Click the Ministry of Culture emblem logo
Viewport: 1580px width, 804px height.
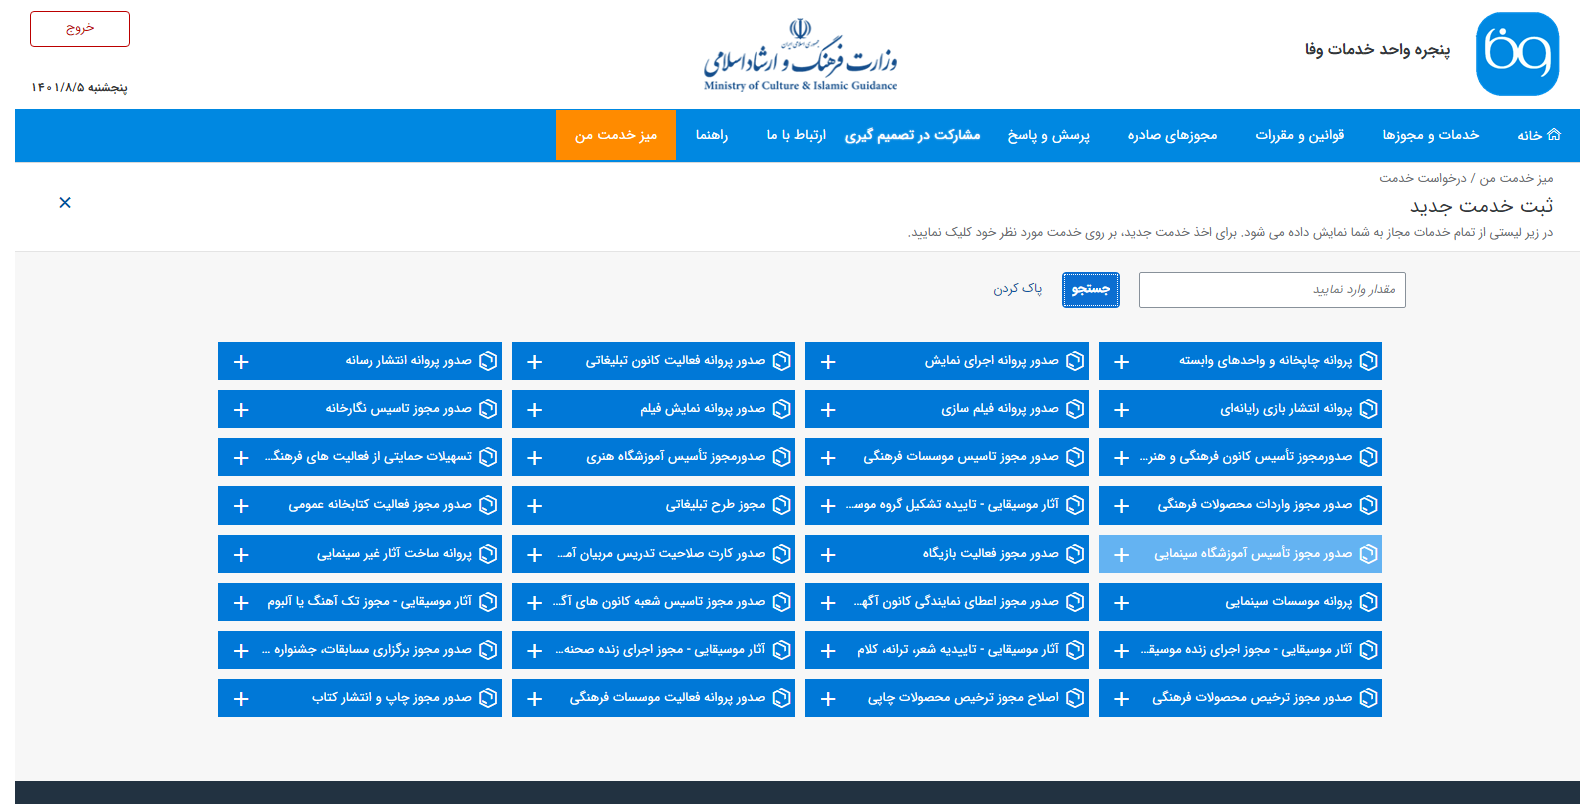pos(800,56)
